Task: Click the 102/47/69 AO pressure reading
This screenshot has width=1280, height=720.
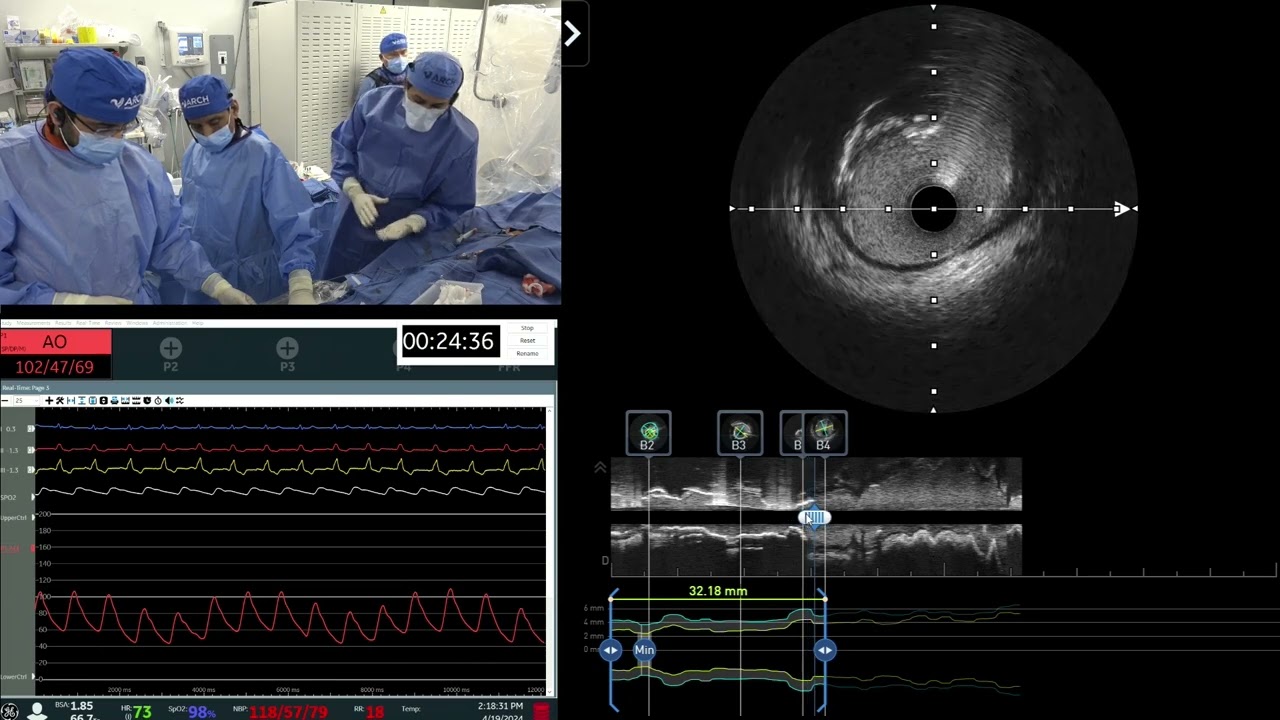Action: tap(55, 367)
